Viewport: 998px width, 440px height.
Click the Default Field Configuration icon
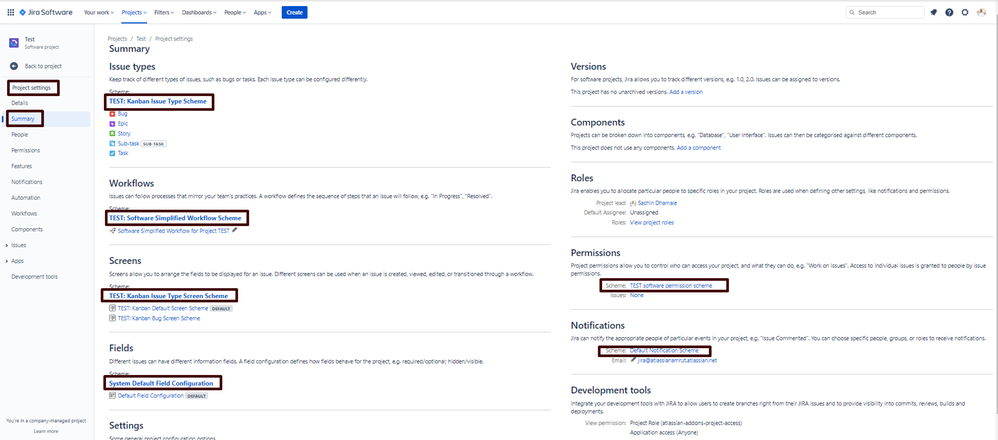(x=113, y=395)
